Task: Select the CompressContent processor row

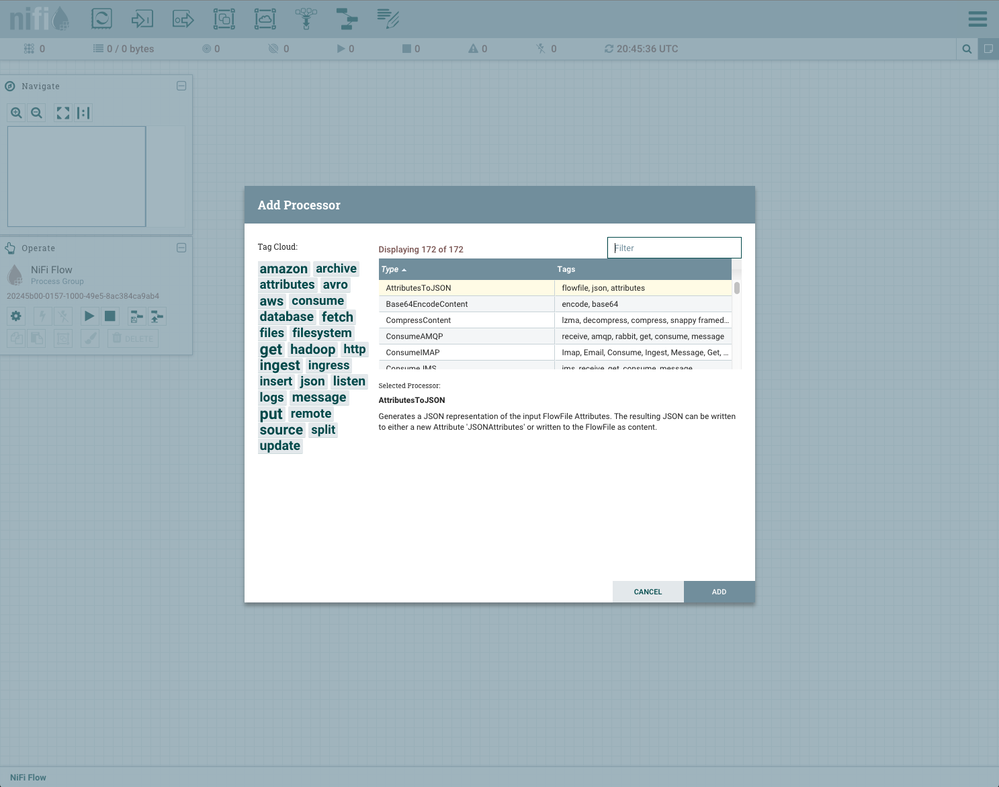Action: (555, 320)
